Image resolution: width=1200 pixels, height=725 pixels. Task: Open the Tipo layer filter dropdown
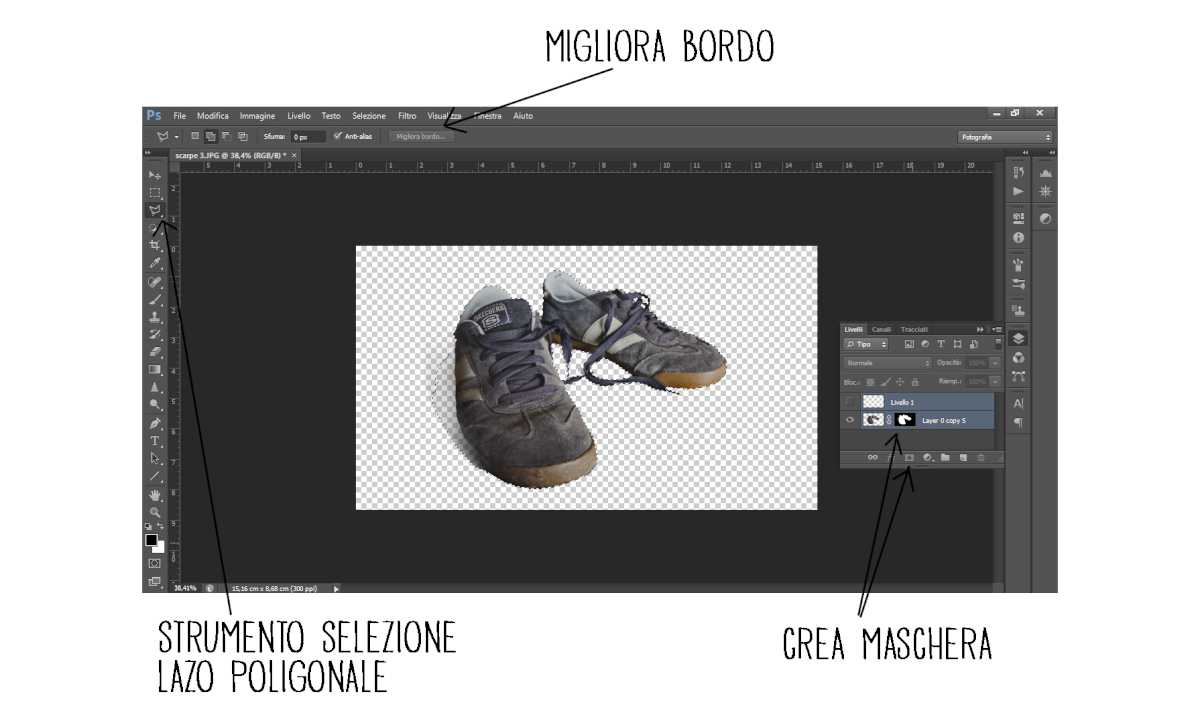click(x=865, y=344)
